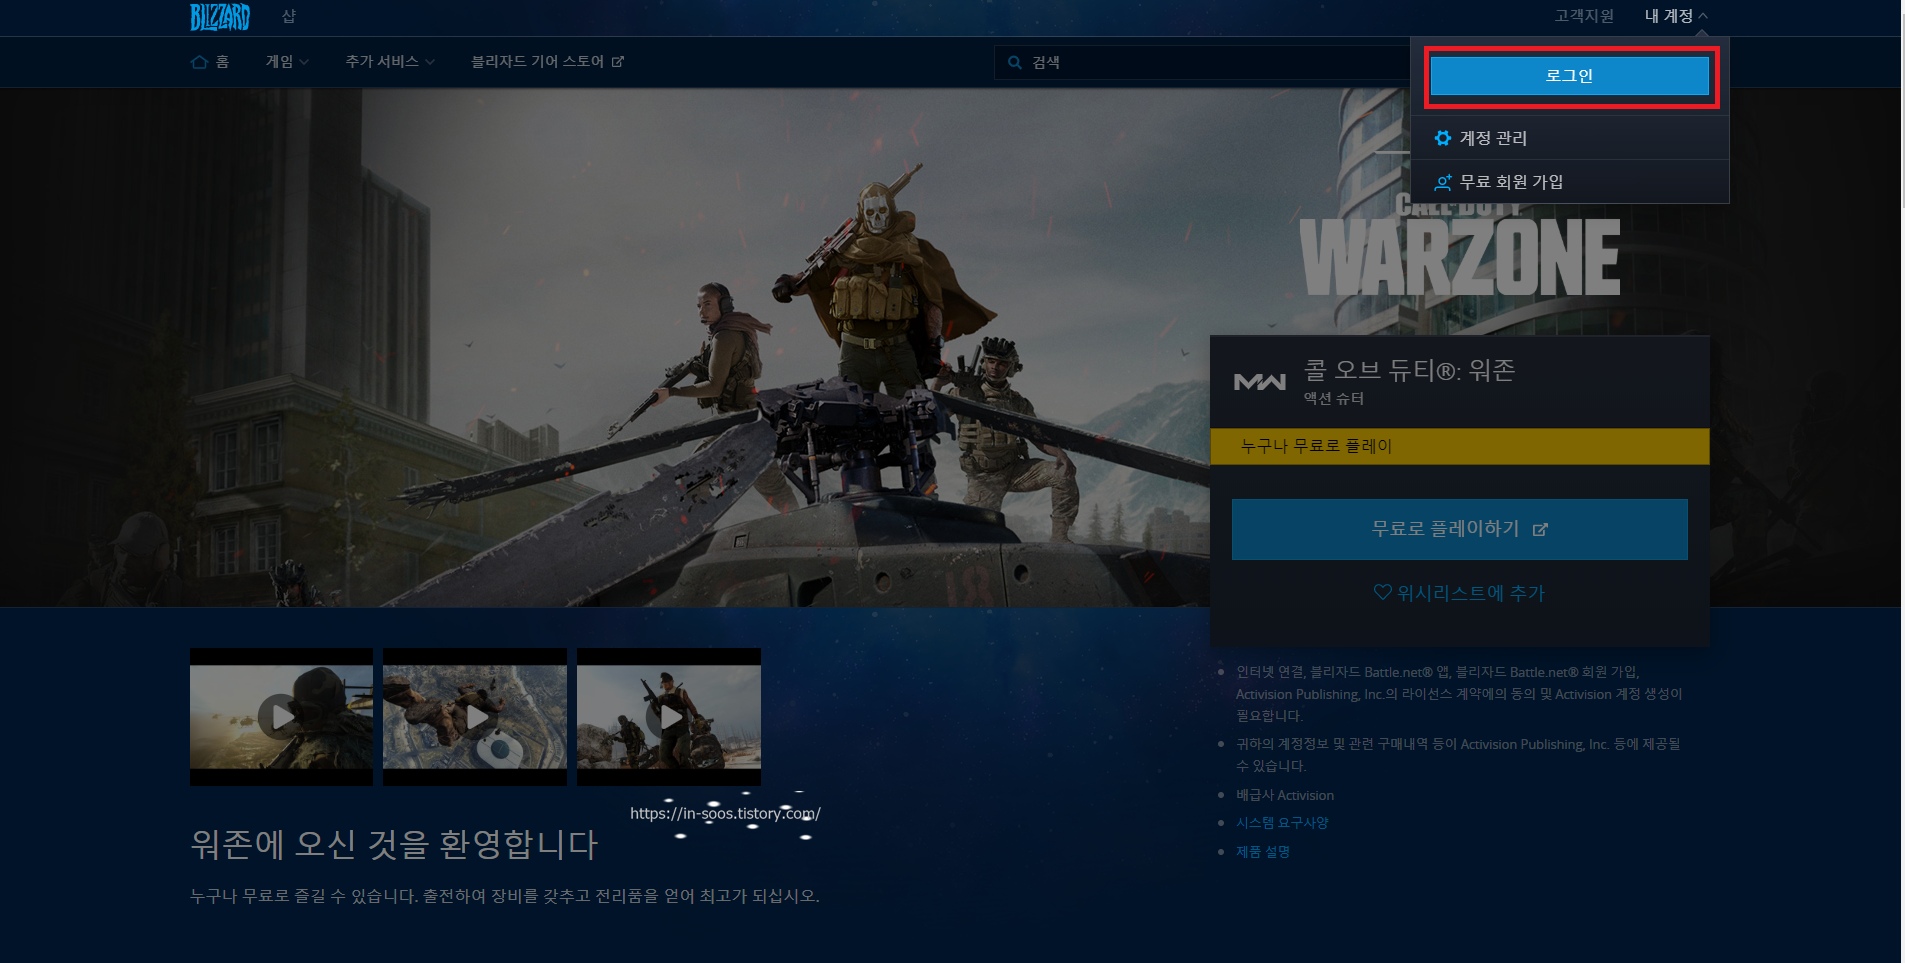1905x963 pixels.
Task: Select 무료 회원 가입 sign-up
Action: pos(1569,182)
